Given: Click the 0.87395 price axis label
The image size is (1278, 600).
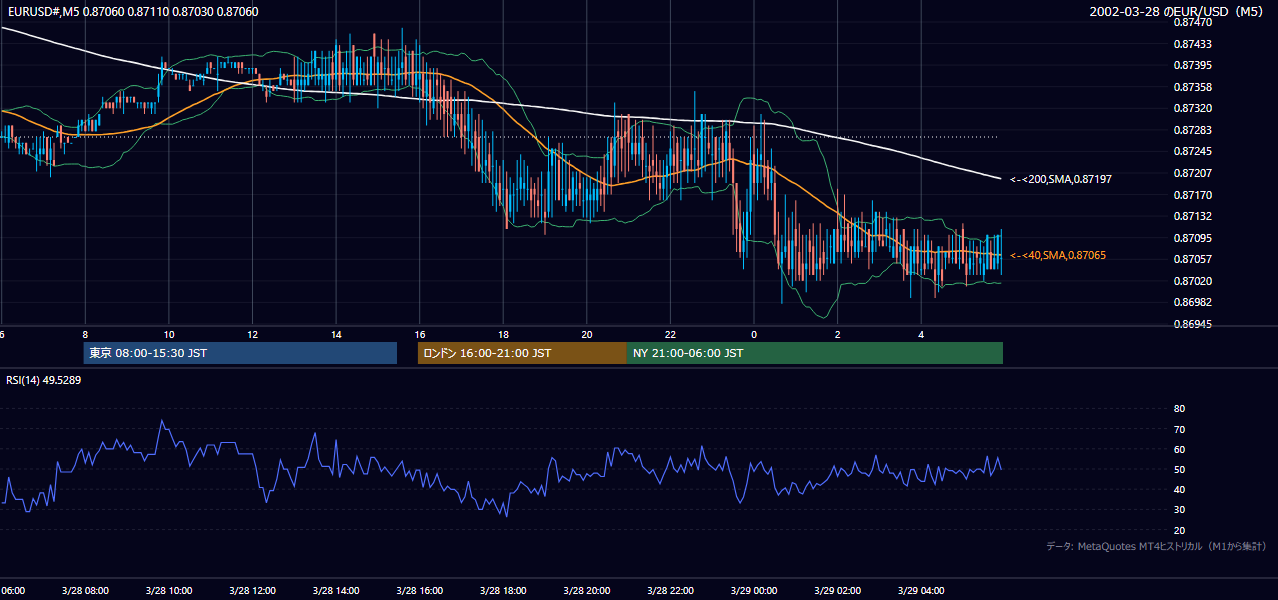Looking at the screenshot, I should coord(1191,65).
